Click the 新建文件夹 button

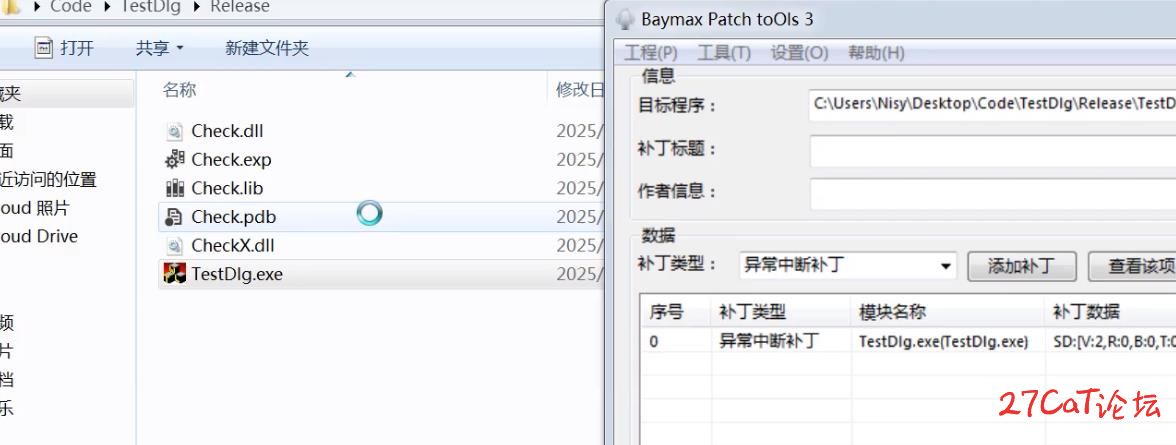point(267,47)
